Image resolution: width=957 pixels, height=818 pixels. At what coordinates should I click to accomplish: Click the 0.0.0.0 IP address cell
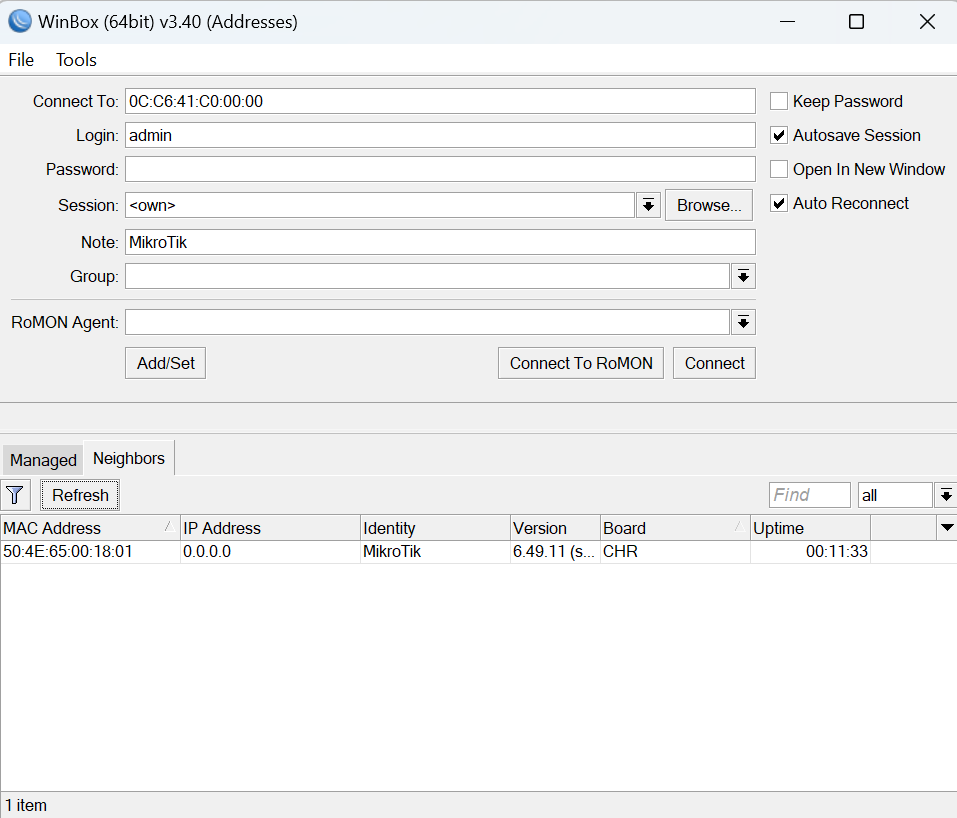tap(270, 552)
